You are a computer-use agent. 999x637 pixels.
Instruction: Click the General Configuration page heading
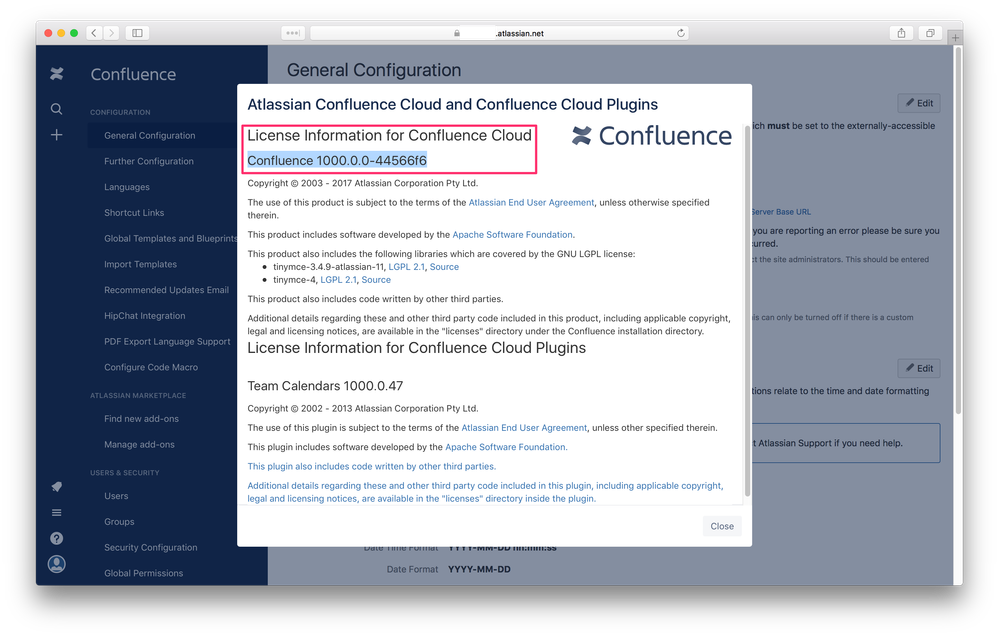coord(374,70)
